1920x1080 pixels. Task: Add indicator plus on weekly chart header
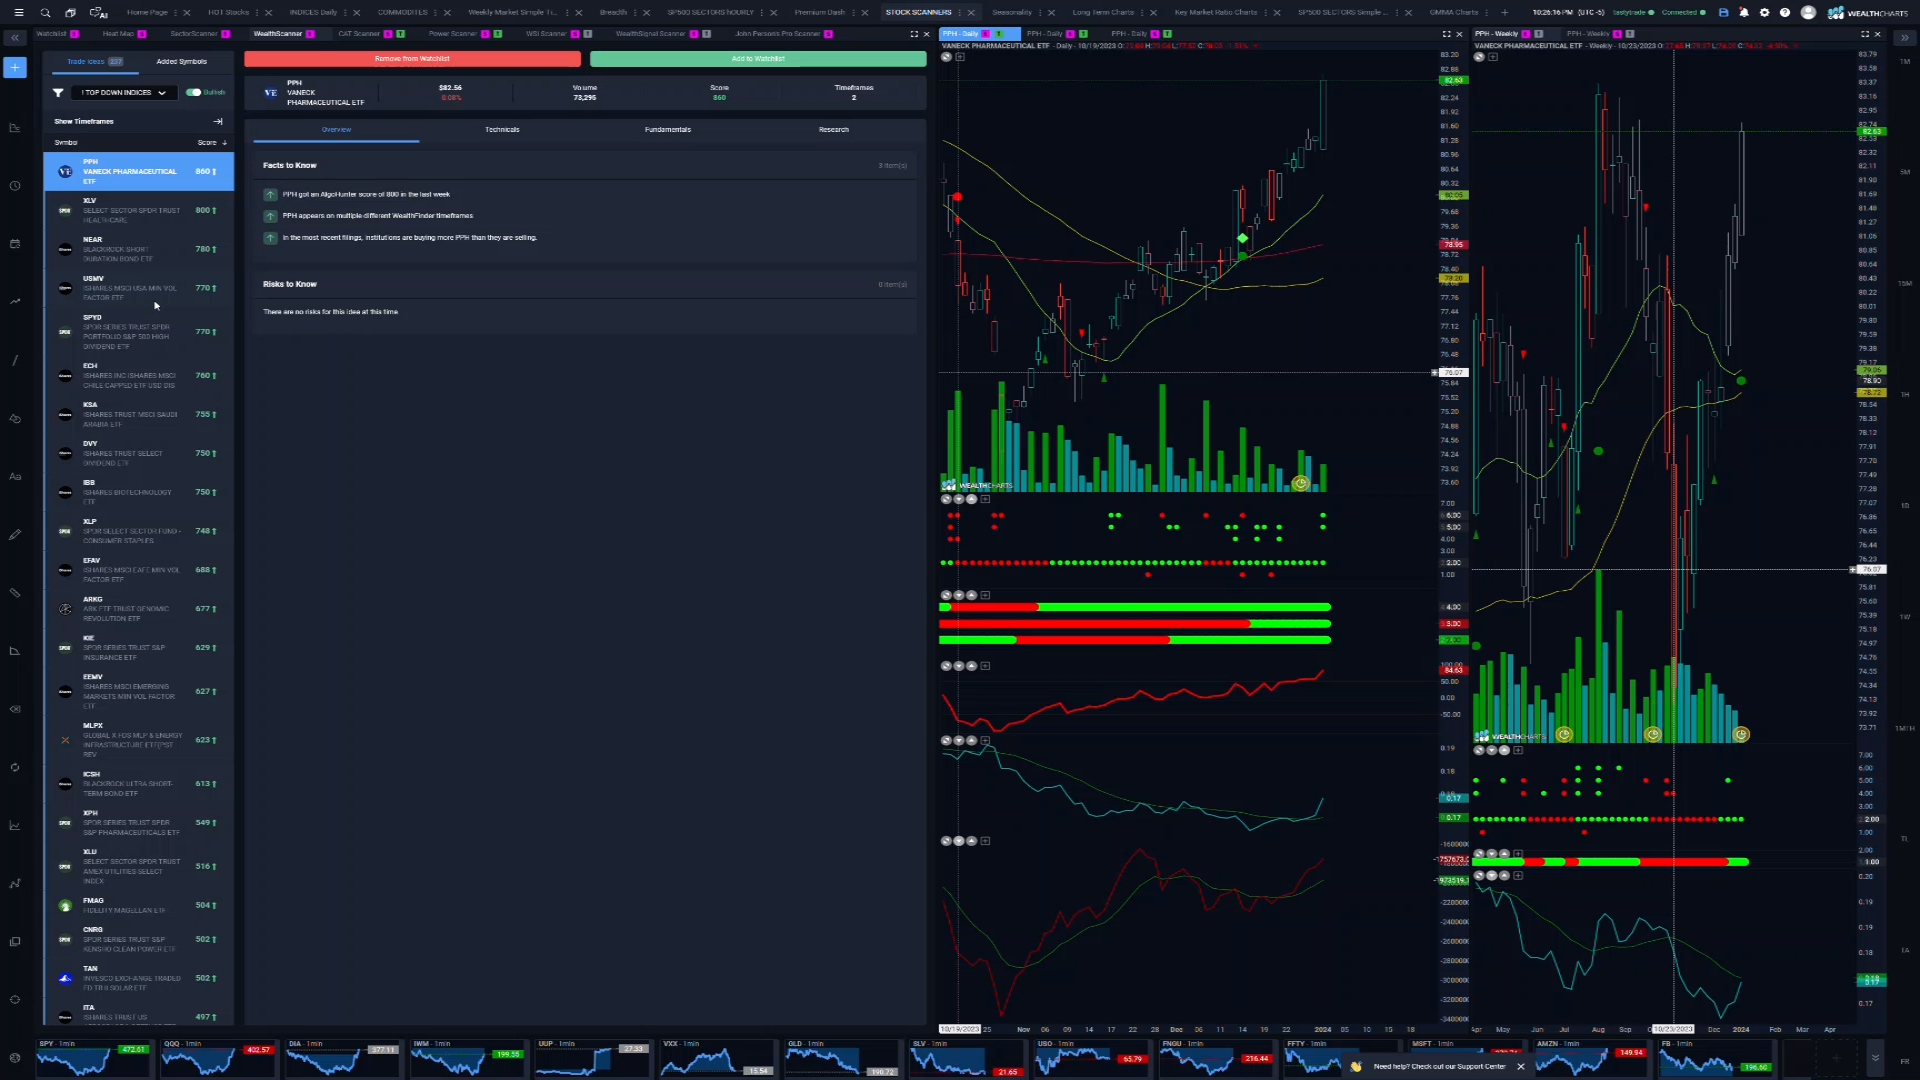tap(1492, 57)
